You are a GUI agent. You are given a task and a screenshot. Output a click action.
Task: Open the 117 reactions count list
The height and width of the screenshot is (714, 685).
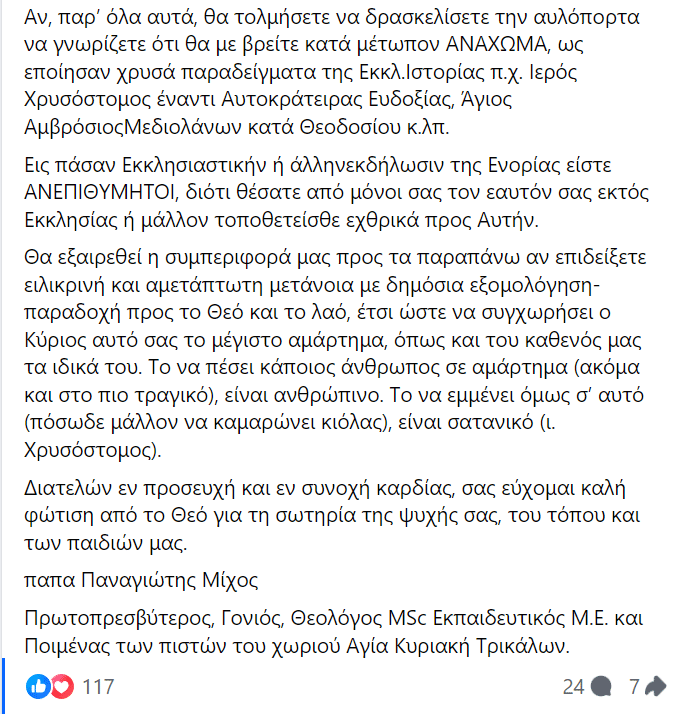pyautogui.click(x=98, y=687)
